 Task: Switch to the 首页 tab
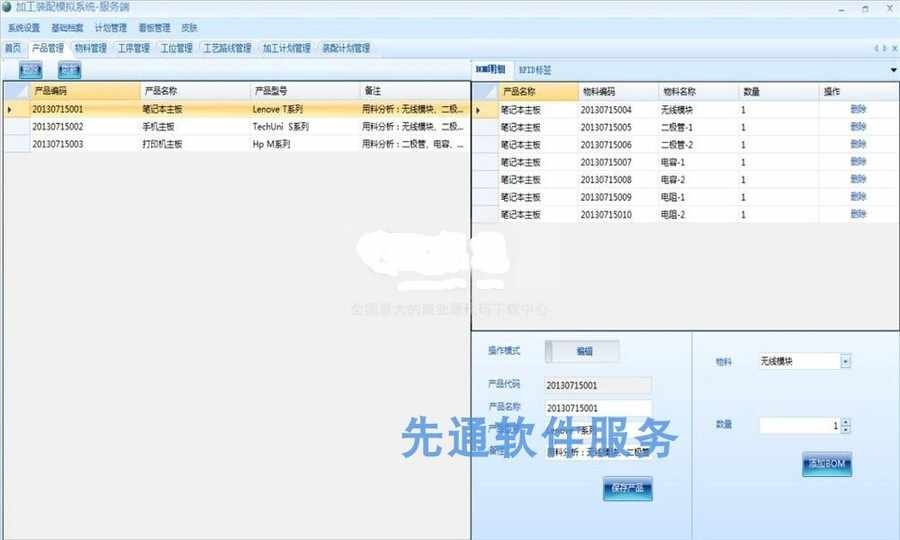point(13,48)
